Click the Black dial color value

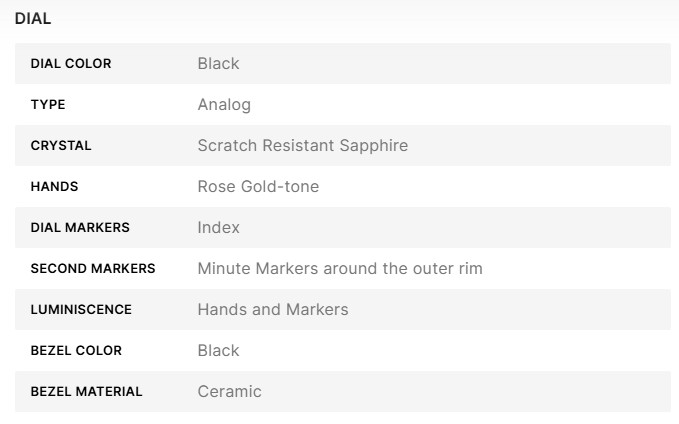tap(218, 64)
